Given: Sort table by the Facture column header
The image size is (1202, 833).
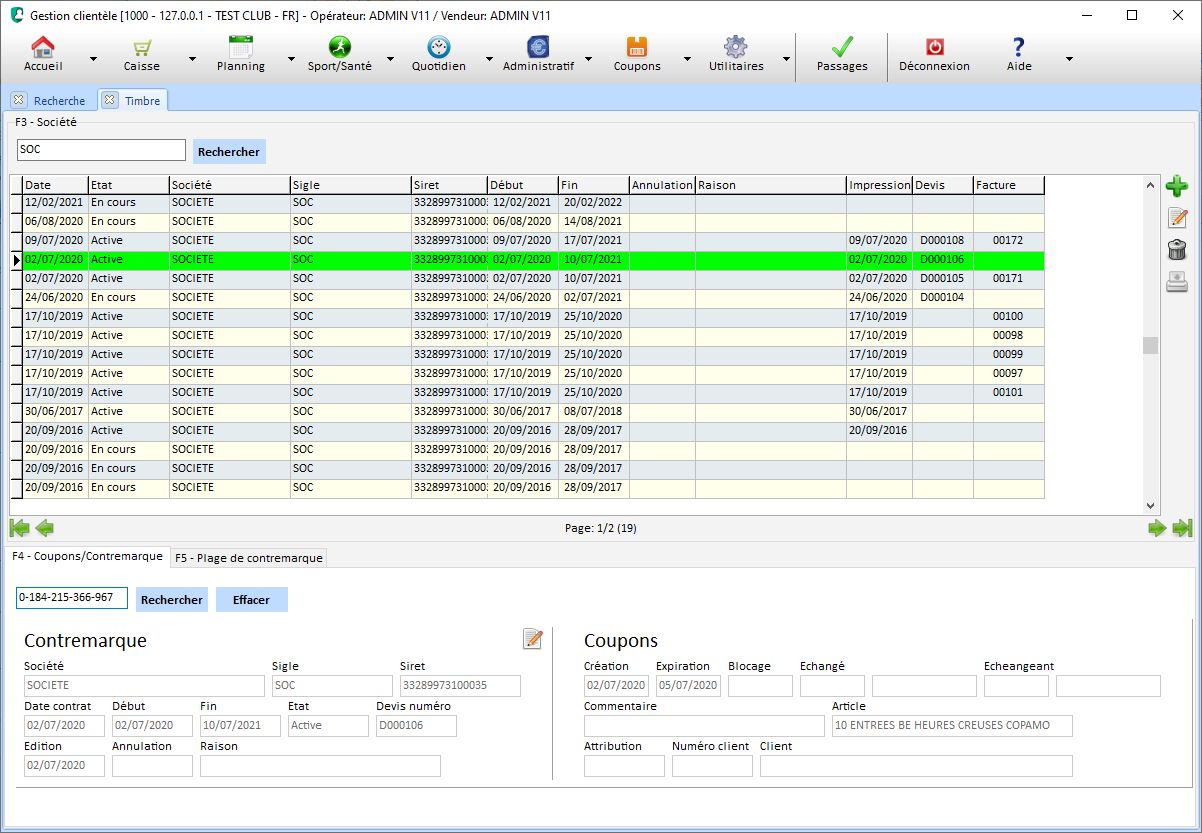Looking at the screenshot, I should (1007, 185).
